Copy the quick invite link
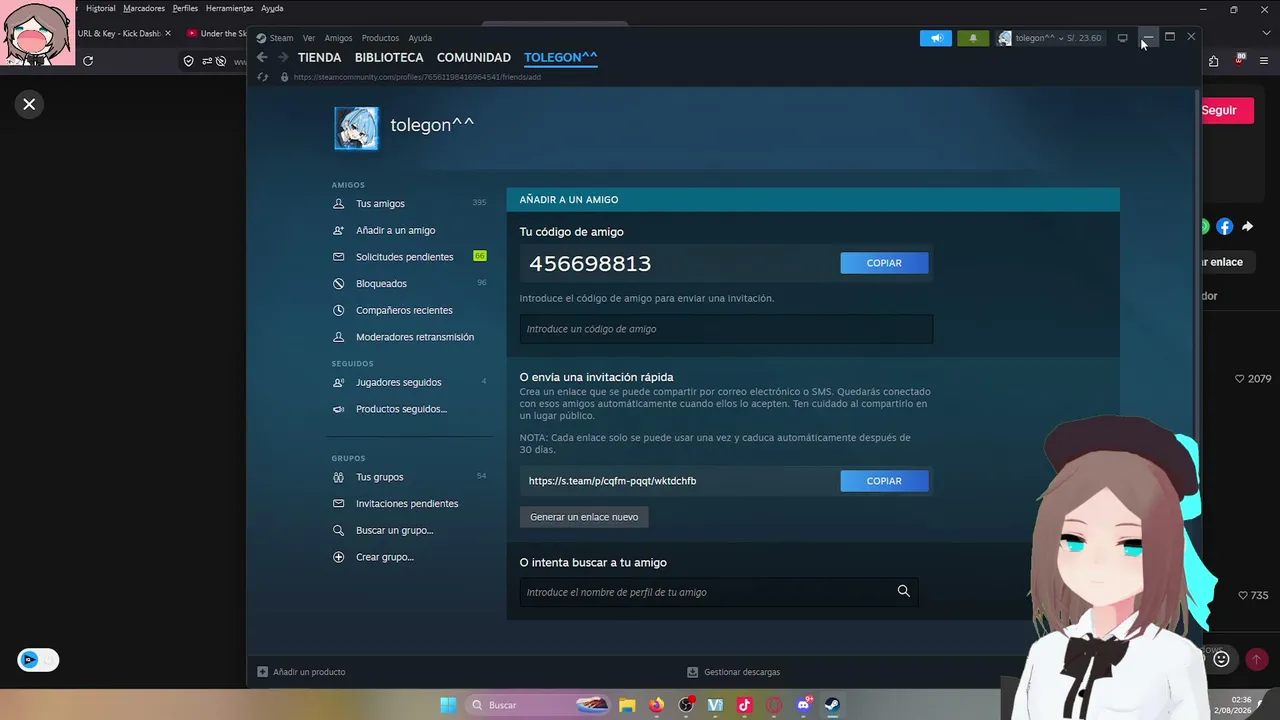1280x720 pixels. point(884,481)
